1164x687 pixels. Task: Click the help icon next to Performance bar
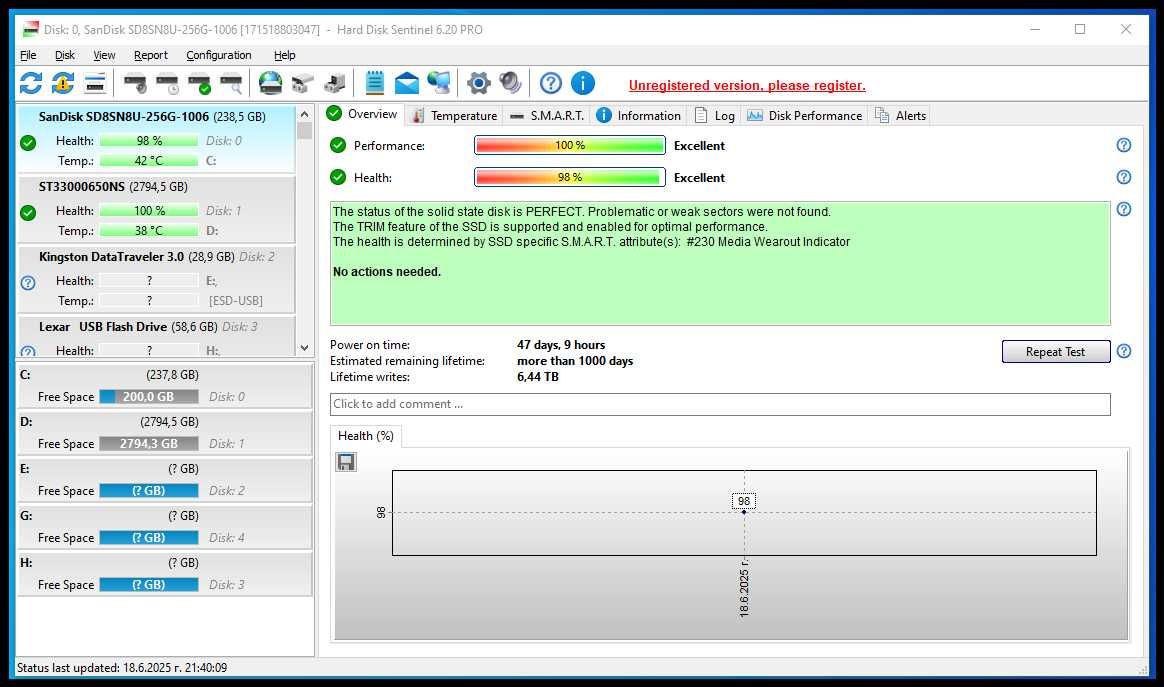[x=1124, y=145]
